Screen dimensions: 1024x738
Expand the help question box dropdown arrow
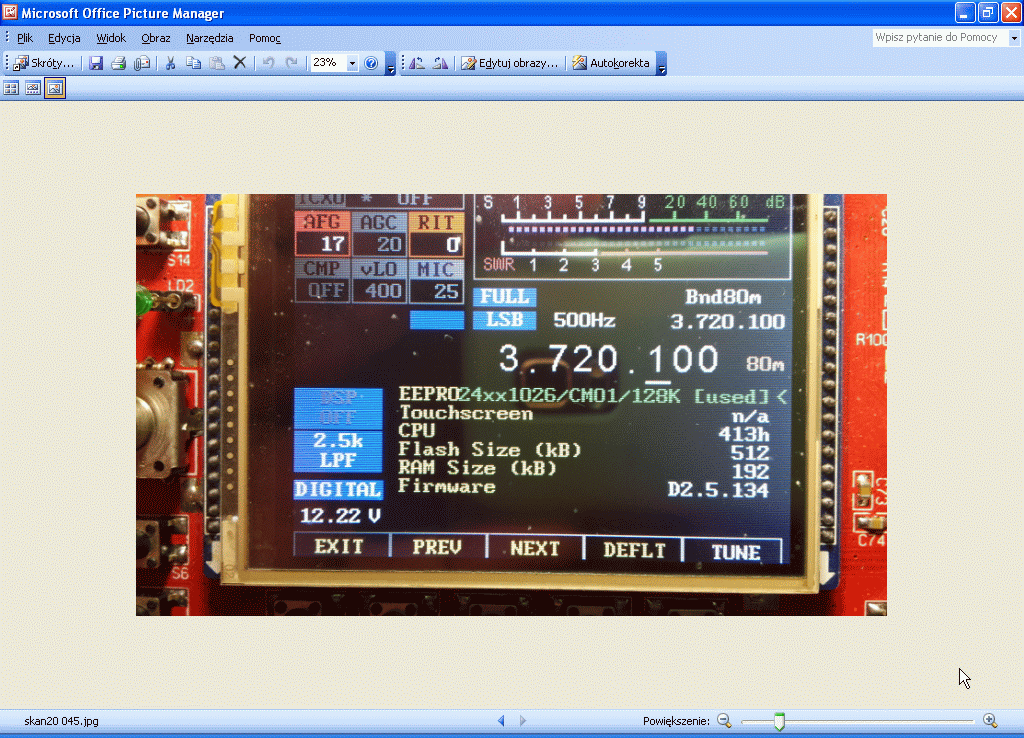coord(1014,38)
